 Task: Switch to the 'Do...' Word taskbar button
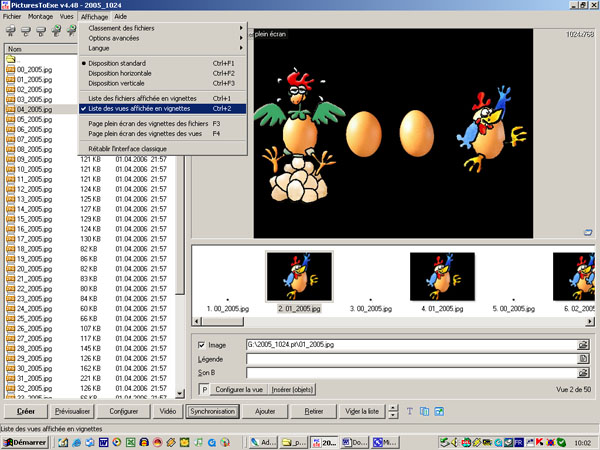point(354,442)
